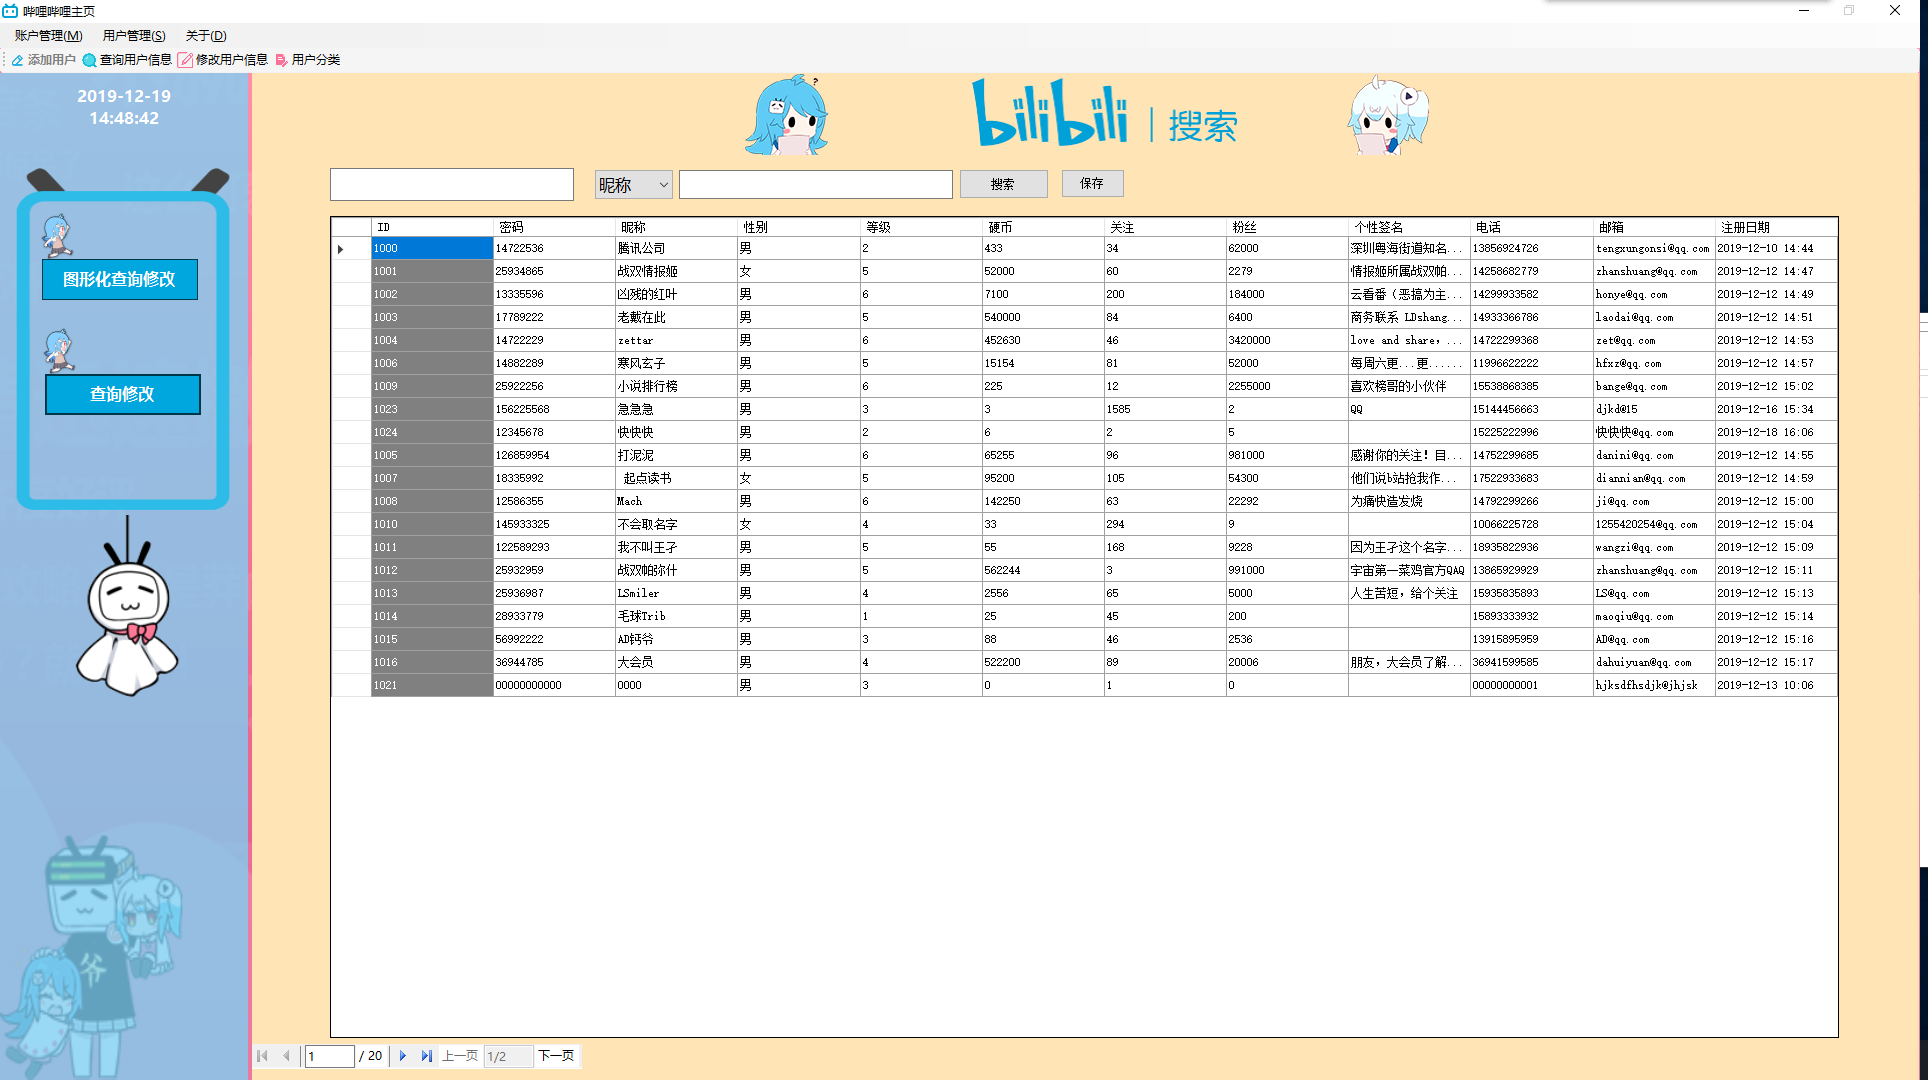The width and height of the screenshot is (1928, 1088).
Task: Select the nickname cell 打泥泥
Action: coord(676,455)
